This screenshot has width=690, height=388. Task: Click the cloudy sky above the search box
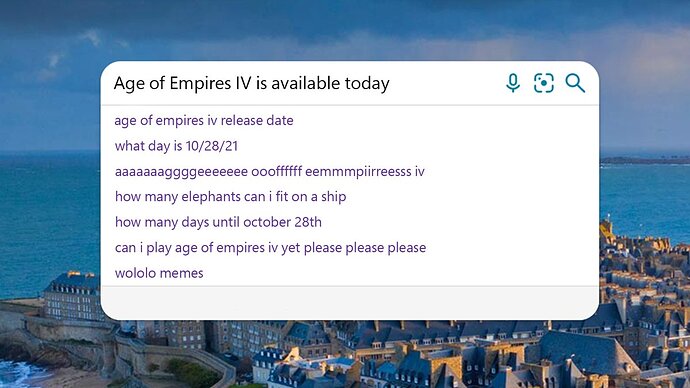point(343,31)
